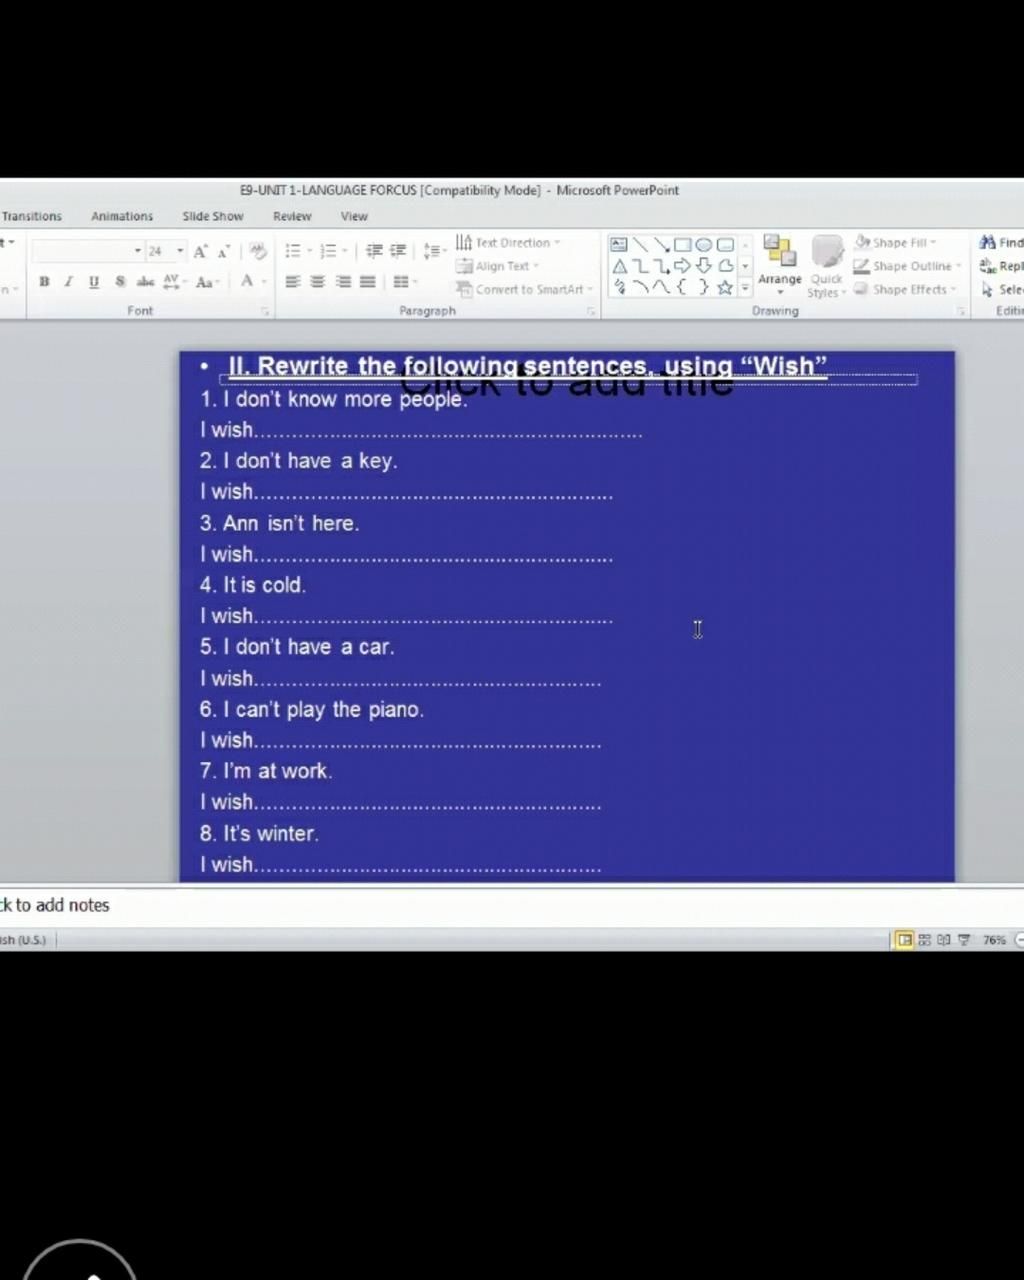Click the zoom level 76% indicator
Image resolution: width=1024 pixels, height=1280 pixels.
[994, 940]
